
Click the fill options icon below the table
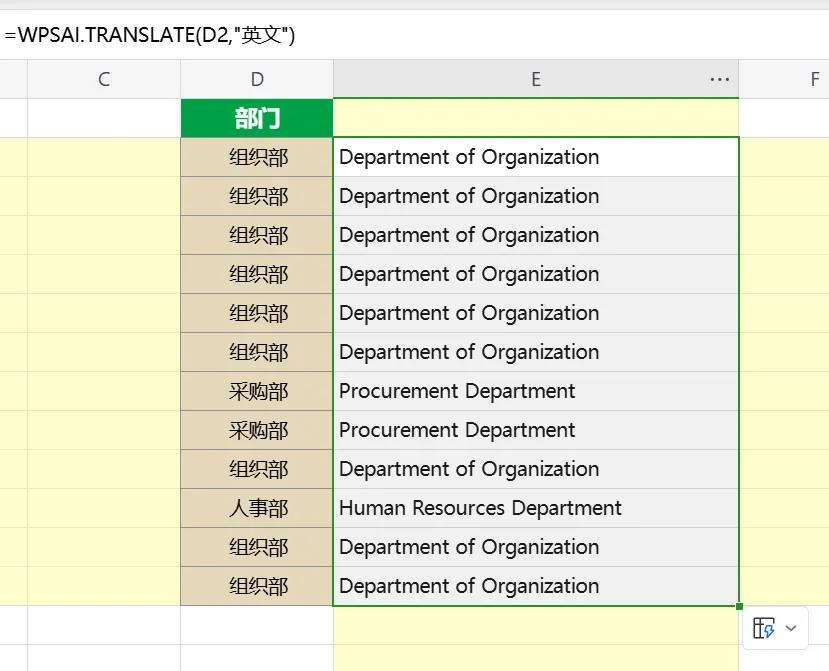pyautogui.click(x=765, y=628)
